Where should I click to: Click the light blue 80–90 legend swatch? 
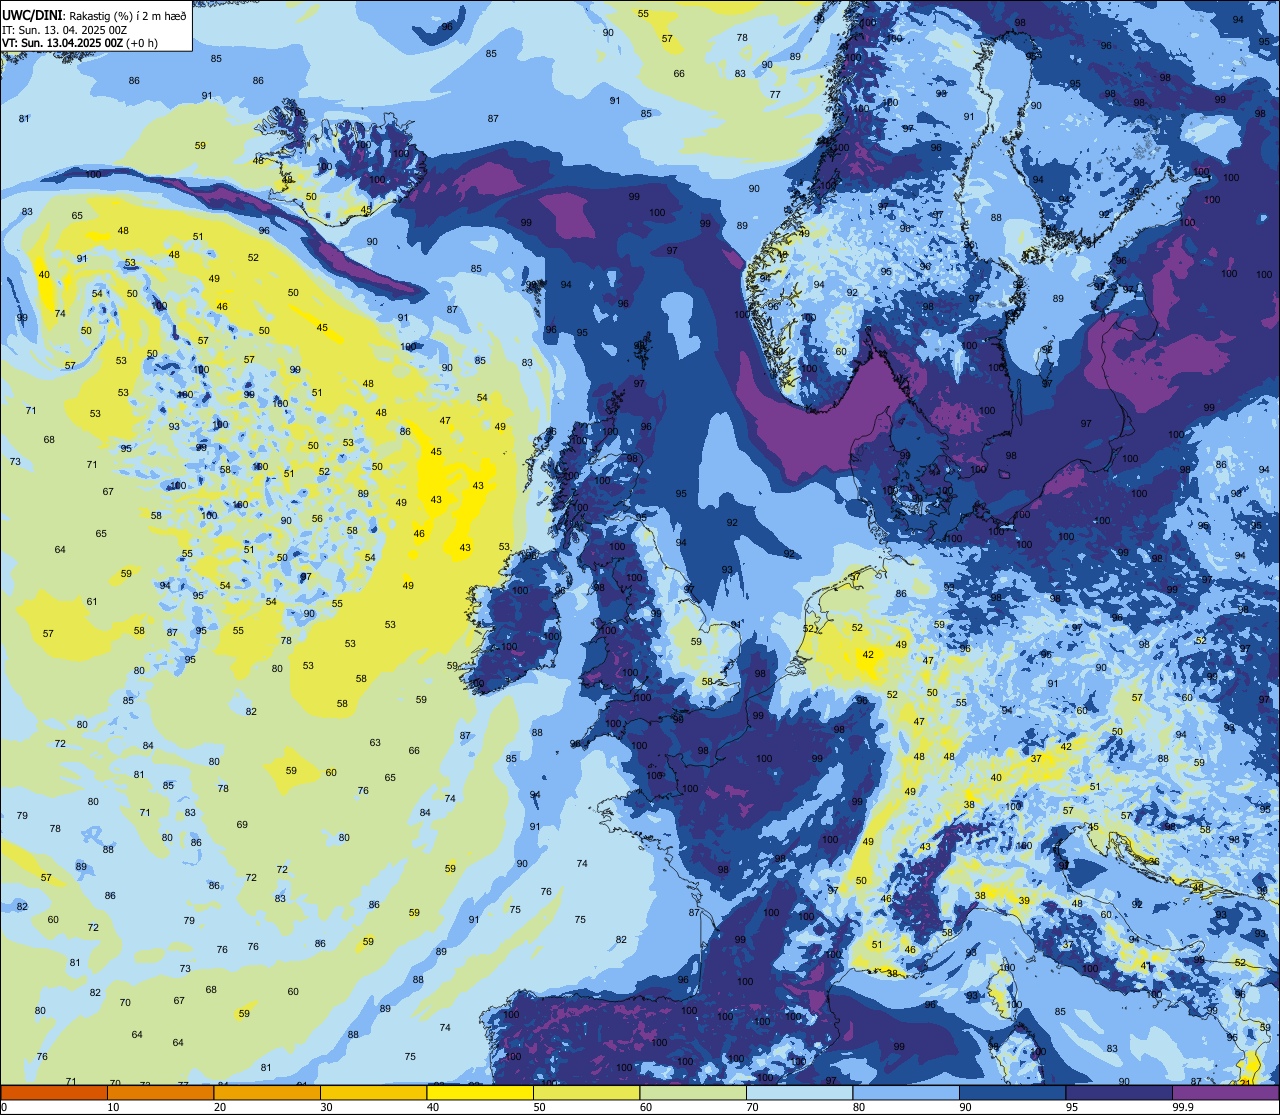(x=906, y=1092)
